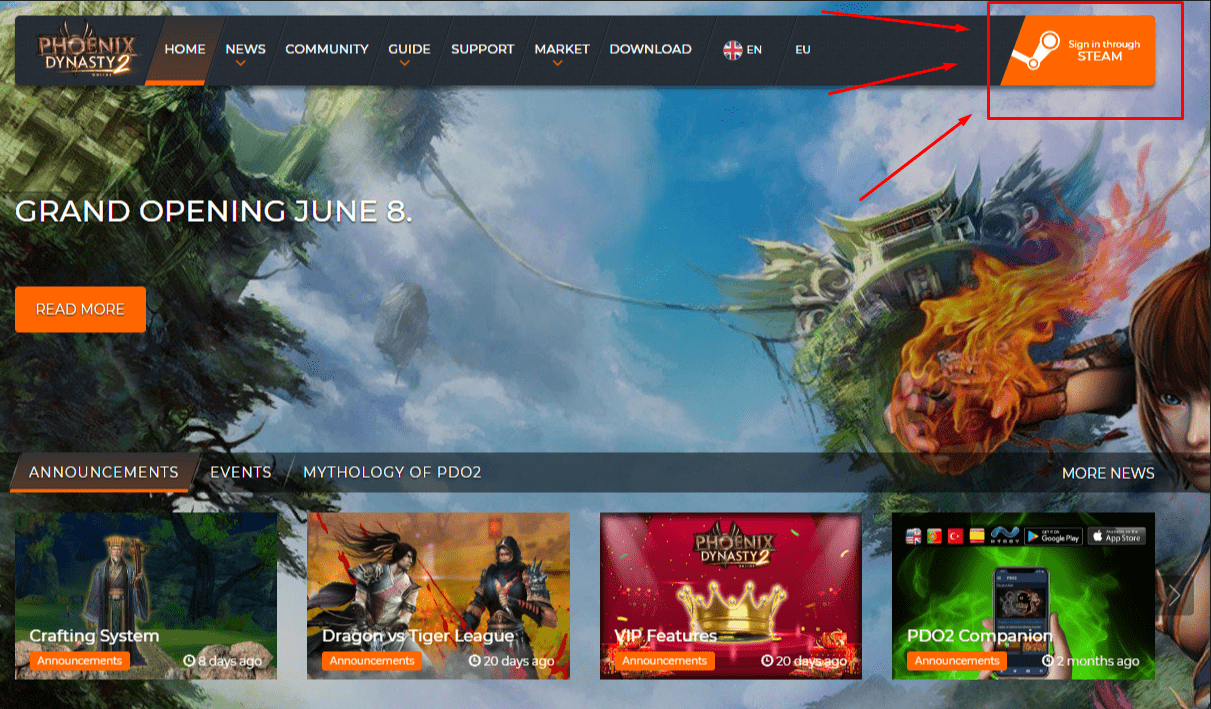Open the COMMUNITY menu item
This screenshot has width=1211, height=709.
click(327, 49)
